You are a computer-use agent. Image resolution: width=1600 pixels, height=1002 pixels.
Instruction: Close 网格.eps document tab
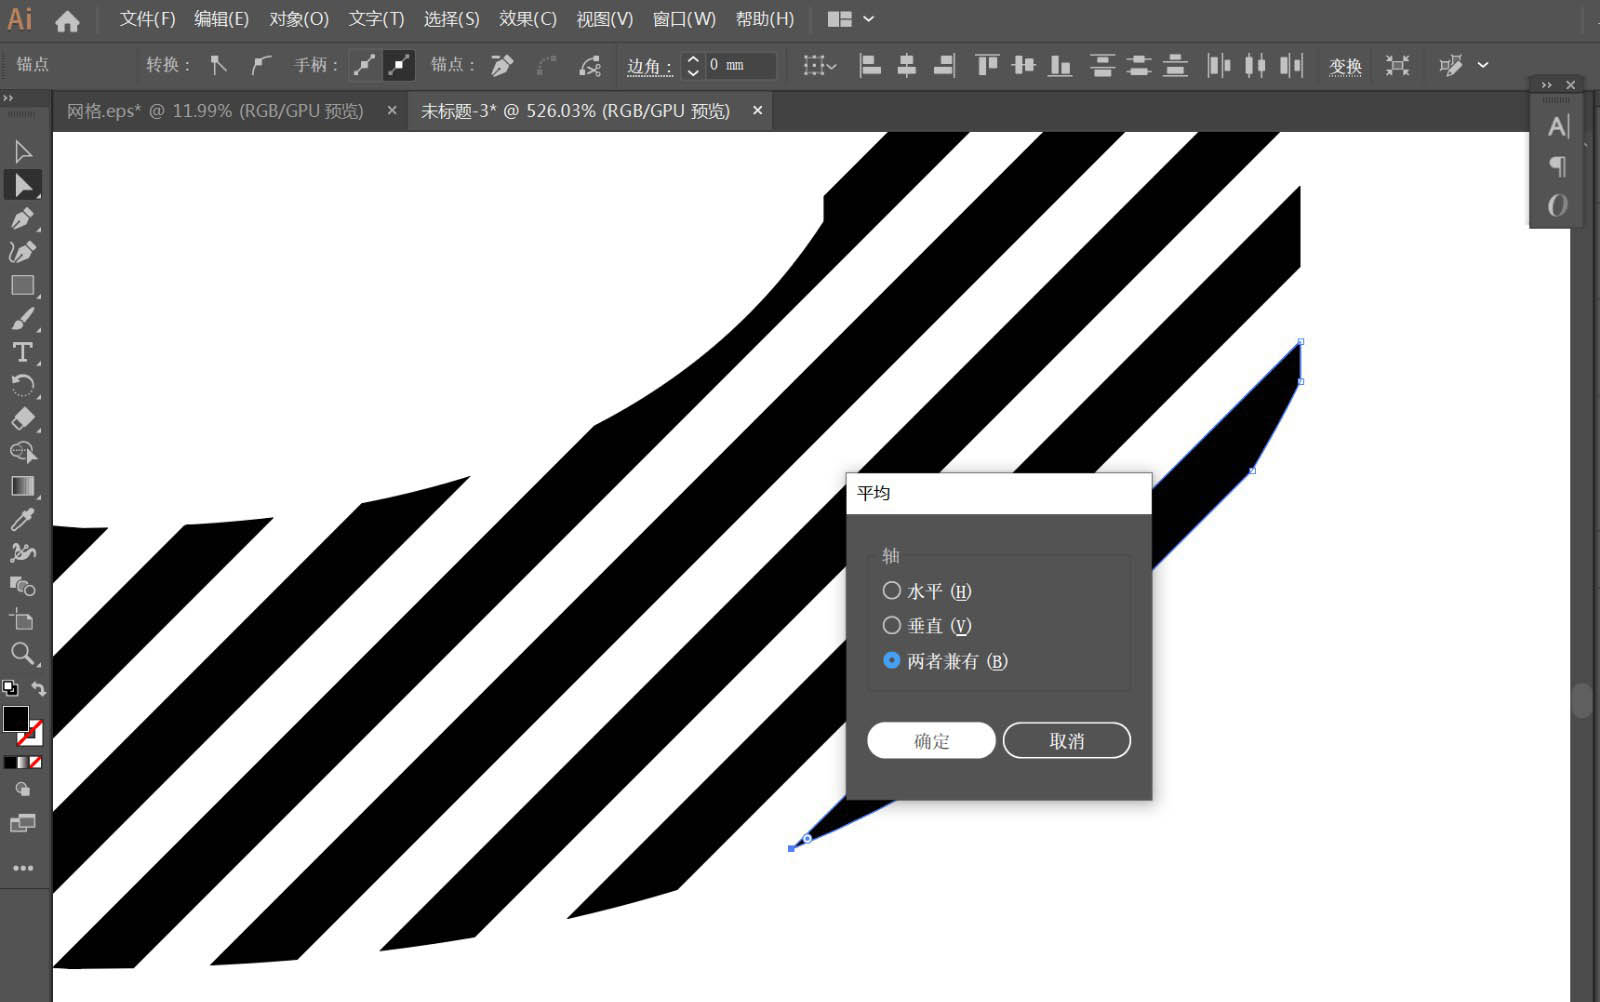click(x=392, y=111)
